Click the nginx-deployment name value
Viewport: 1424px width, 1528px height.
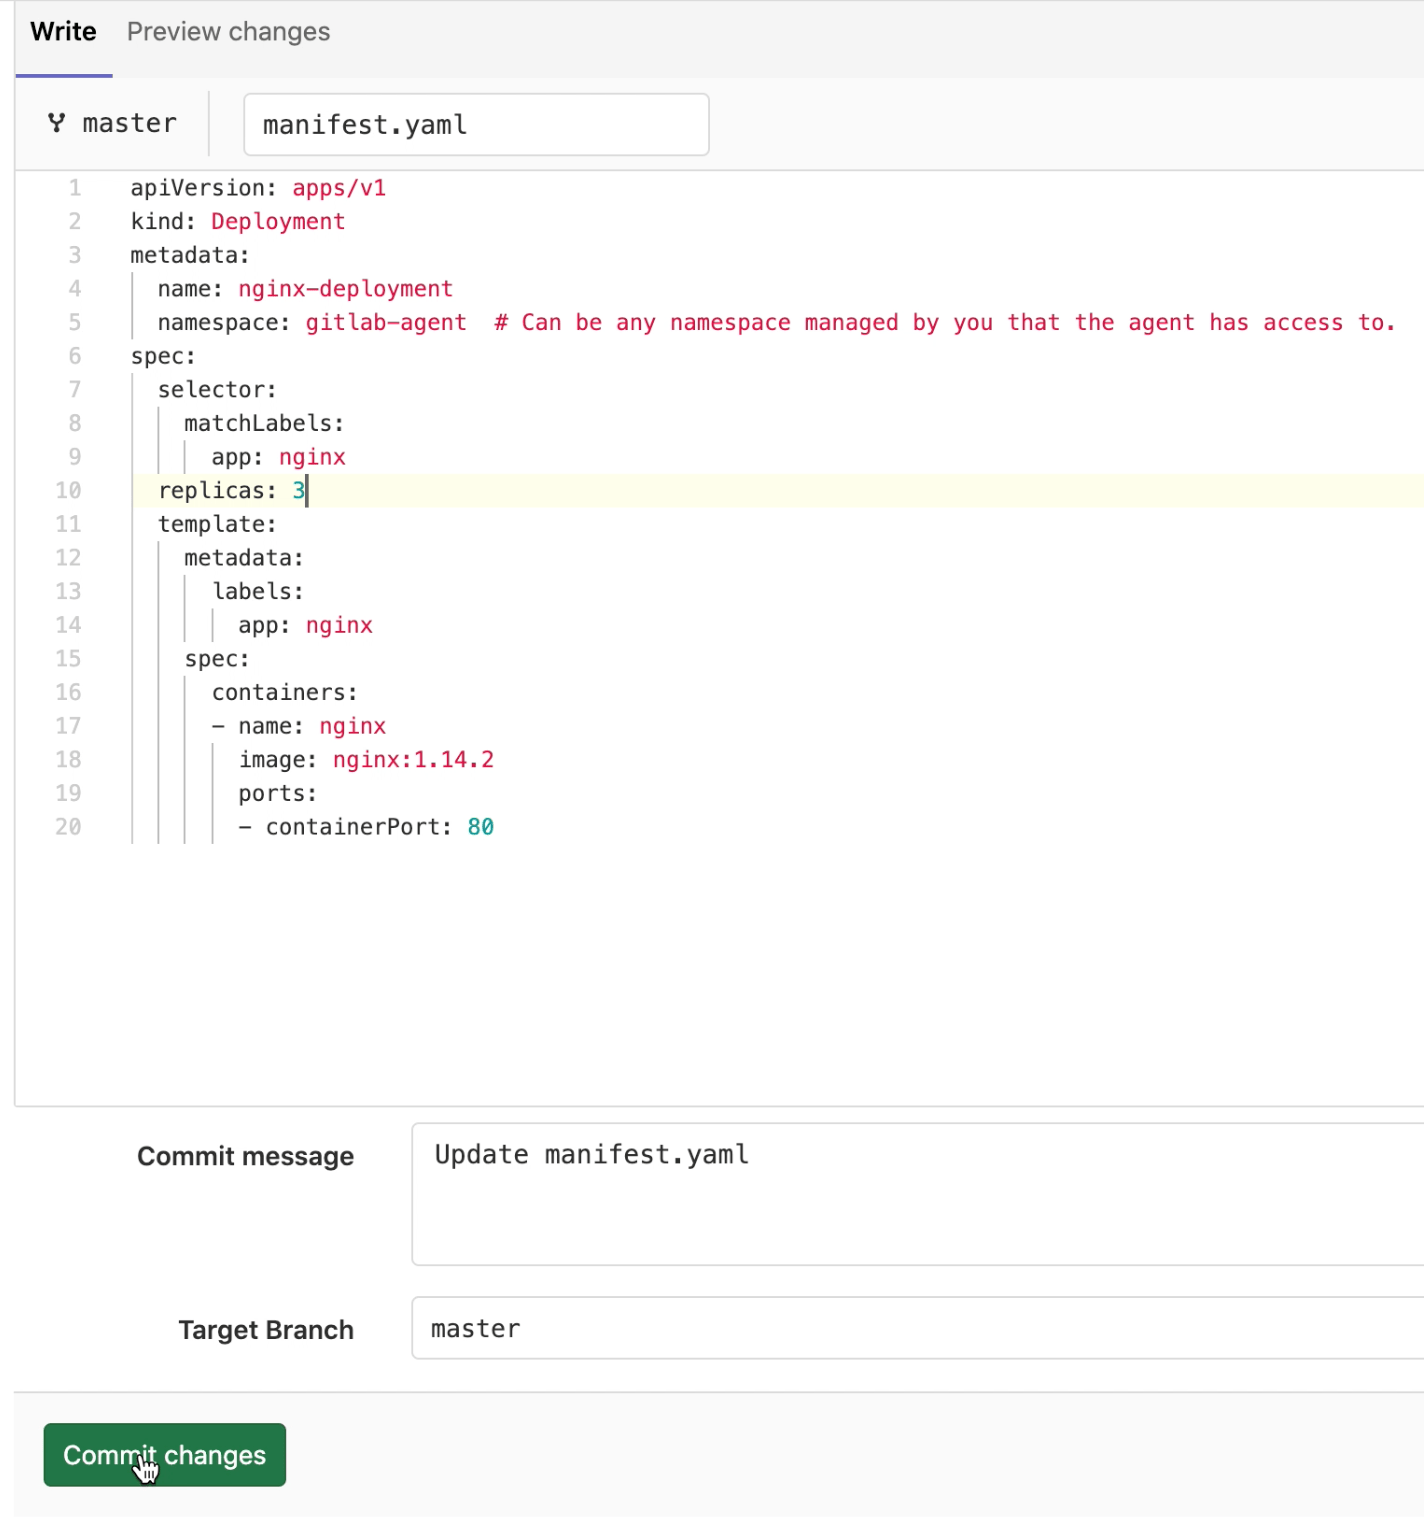click(345, 288)
